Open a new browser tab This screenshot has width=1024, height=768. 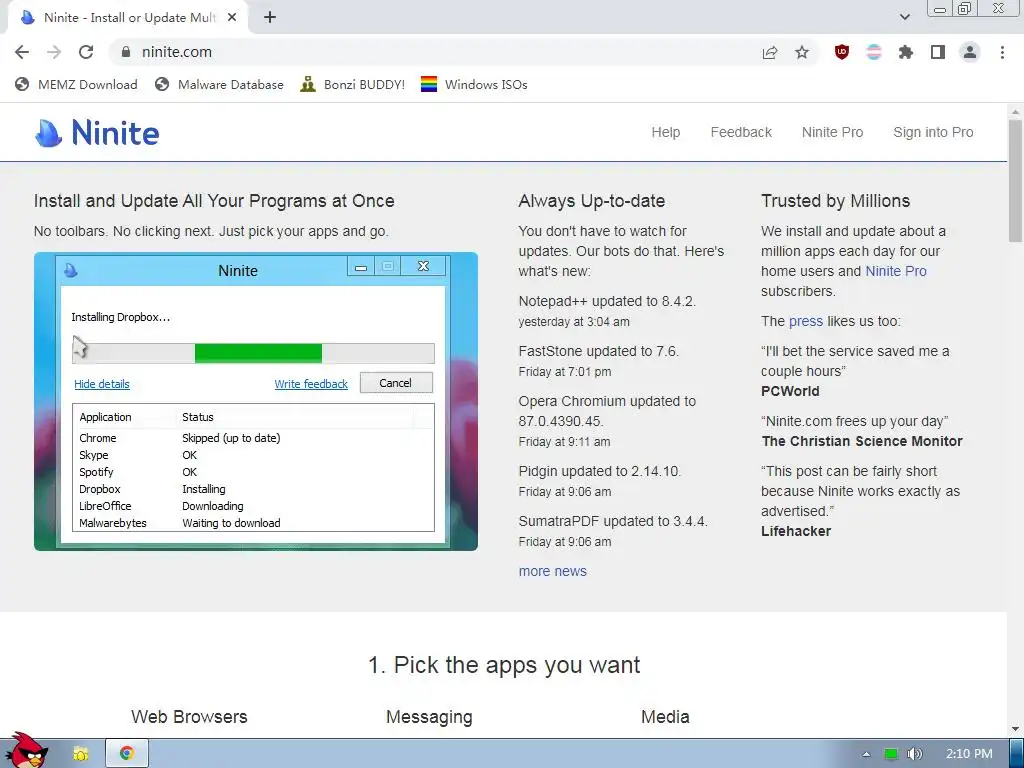[270, 18]
